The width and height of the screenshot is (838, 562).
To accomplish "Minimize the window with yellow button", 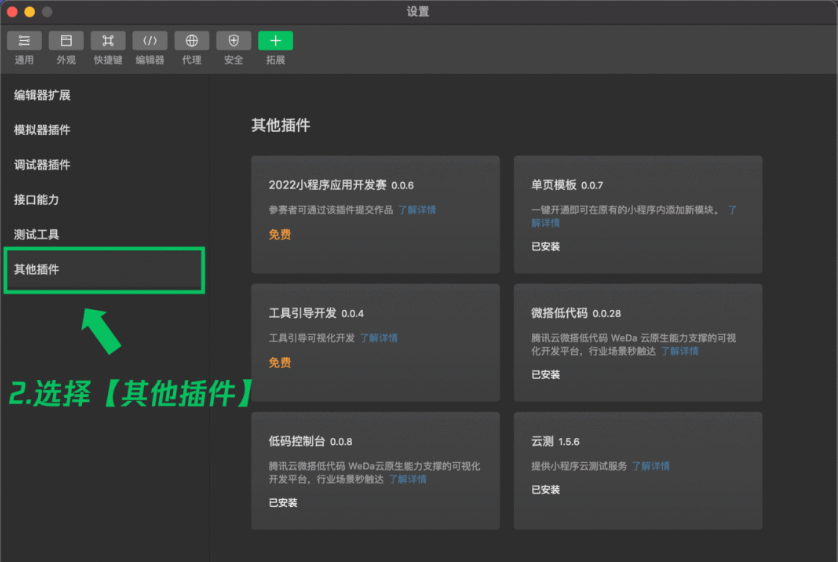I will (29, 12).
